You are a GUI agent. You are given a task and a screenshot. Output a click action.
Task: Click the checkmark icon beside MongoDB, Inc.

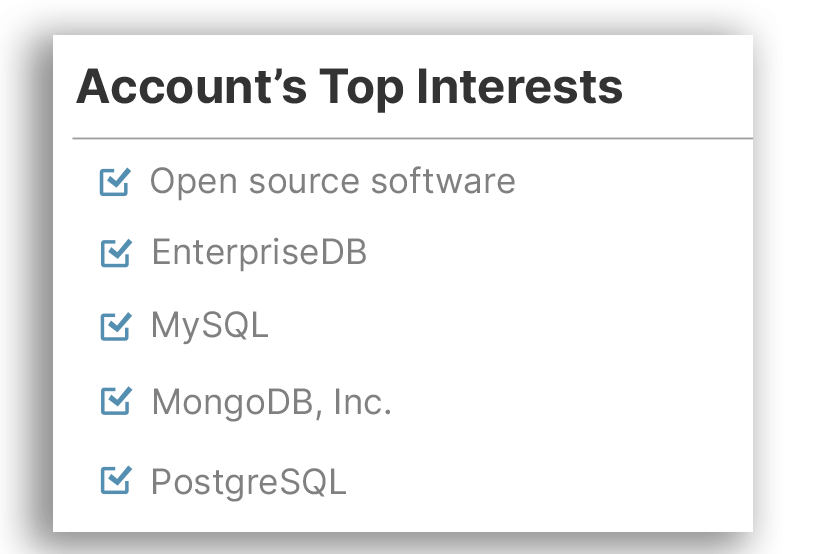116,401
